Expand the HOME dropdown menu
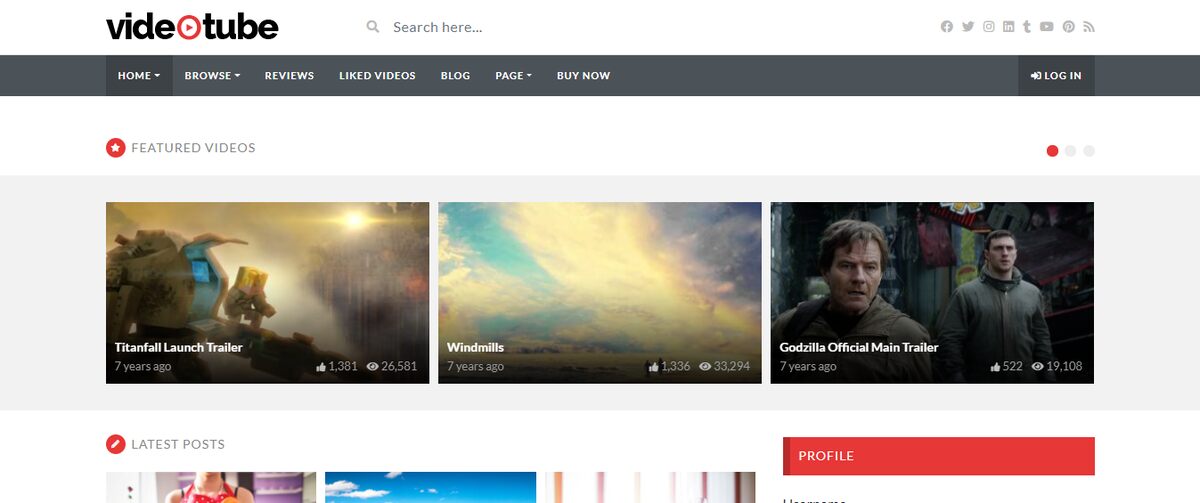 tap(139, 76)
